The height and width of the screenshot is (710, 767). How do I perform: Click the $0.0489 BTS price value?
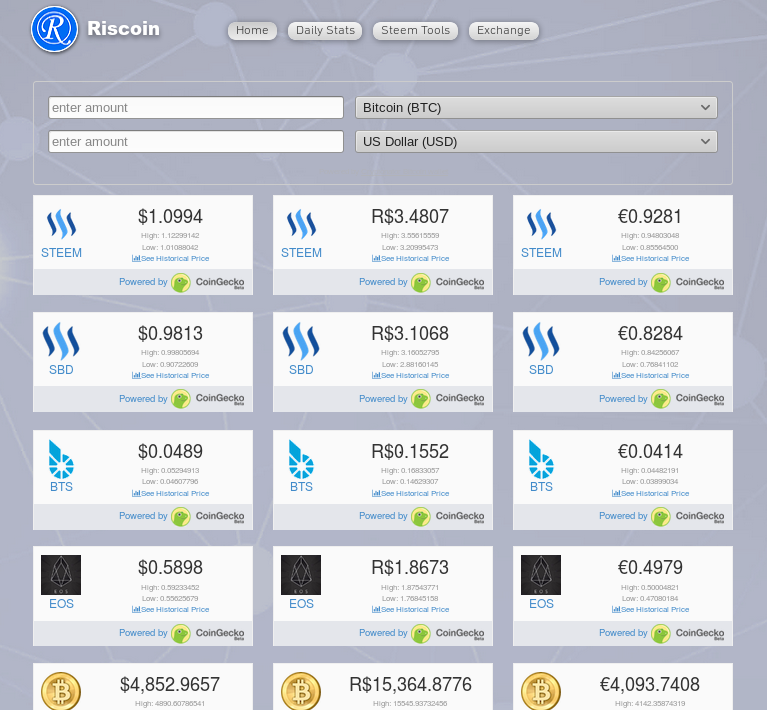click(x=170, y=451)
